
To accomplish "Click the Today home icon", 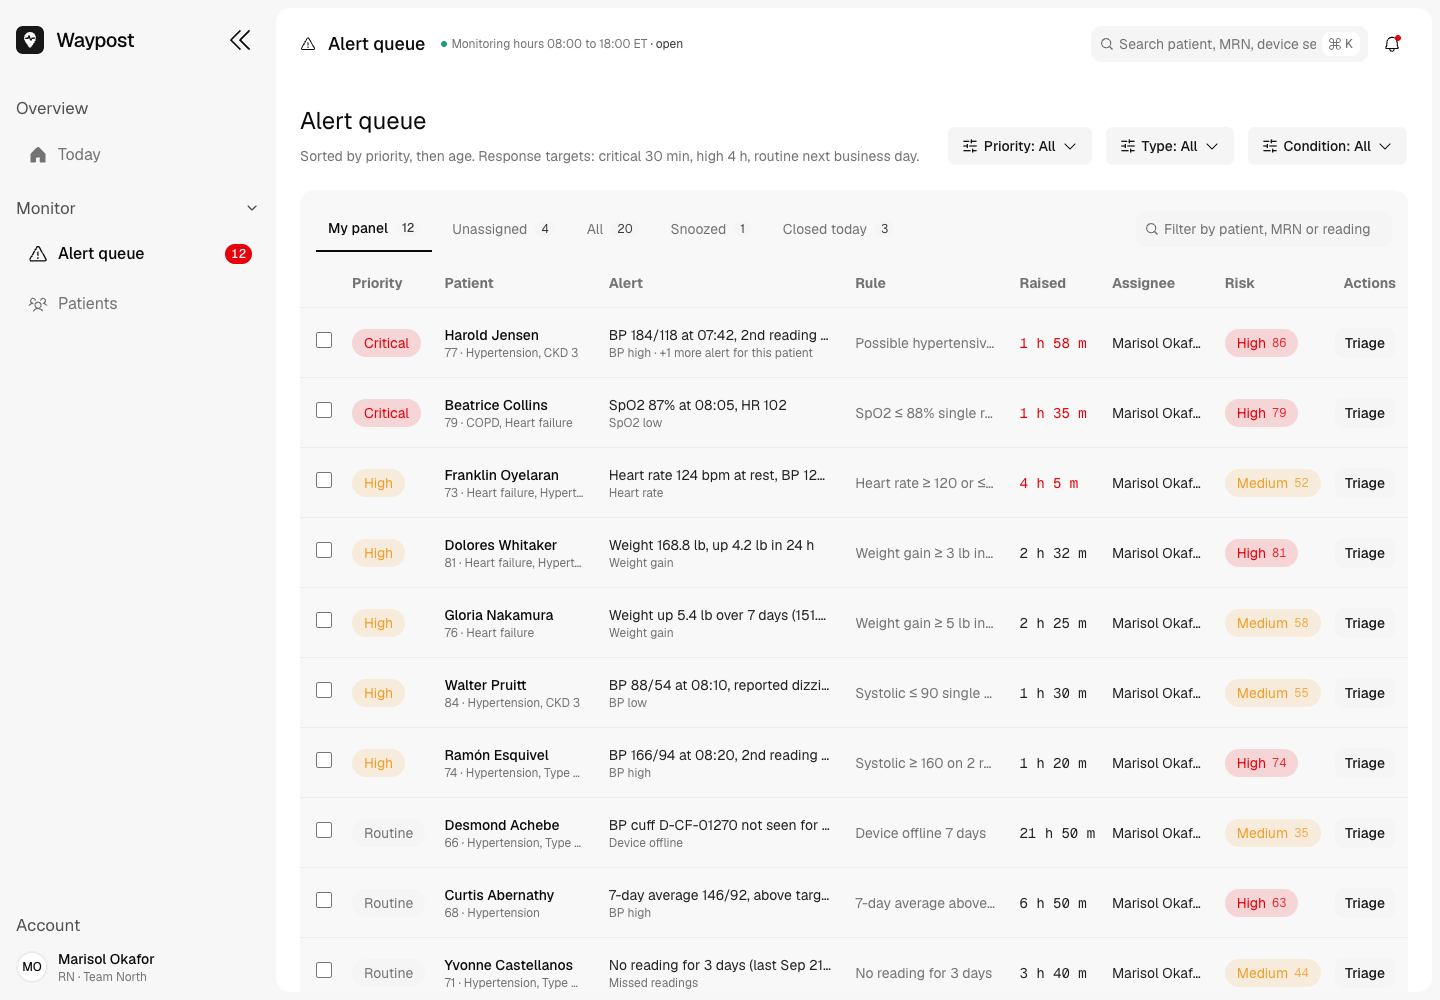I will 38,155.
